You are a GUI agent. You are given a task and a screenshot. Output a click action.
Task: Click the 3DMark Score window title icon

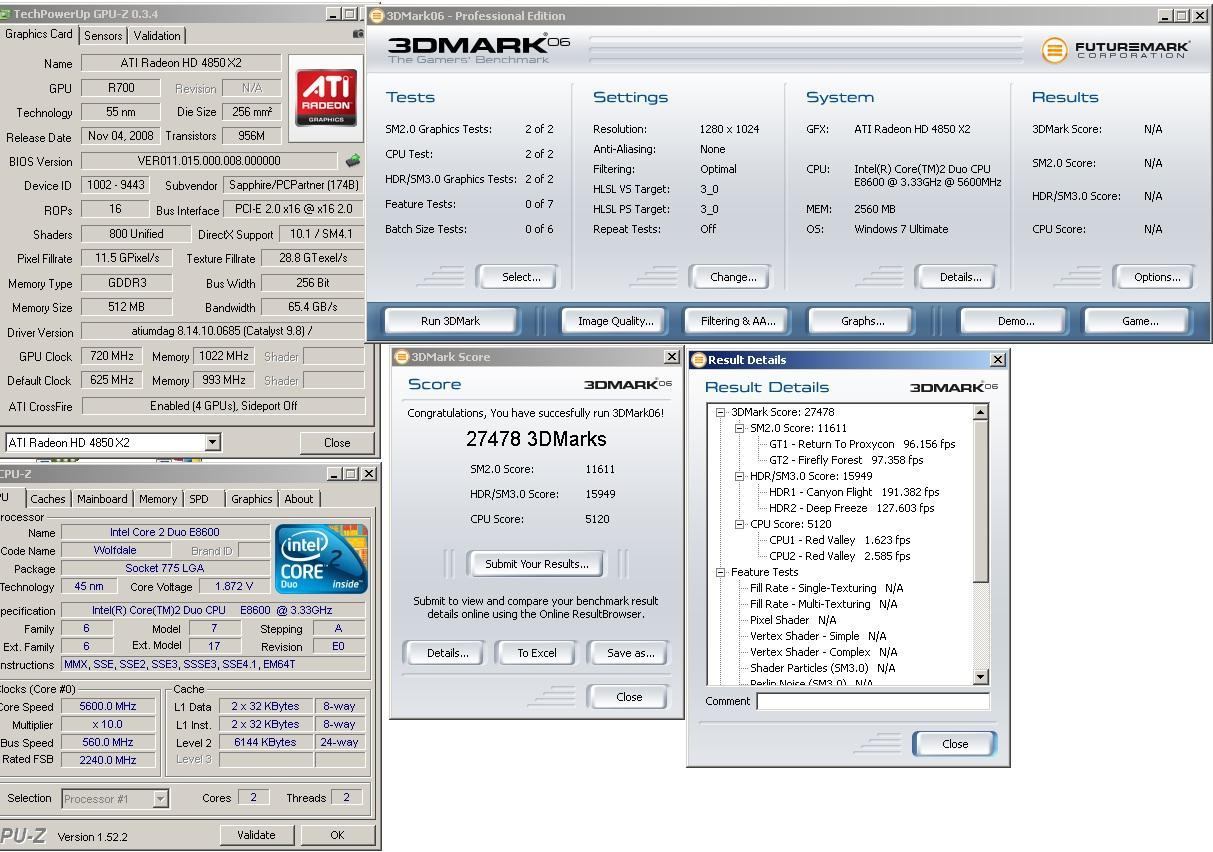click(x=401, y=357)
